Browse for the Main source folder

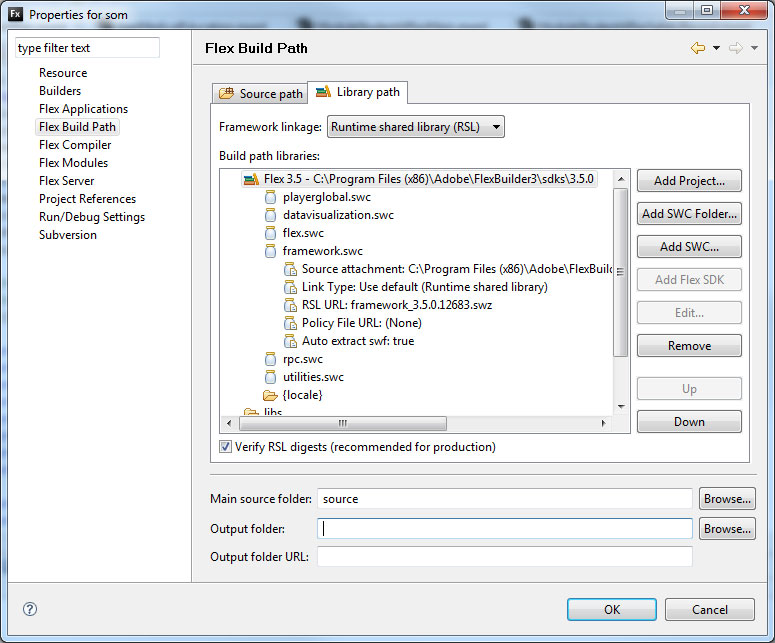[x=727, y=499]
